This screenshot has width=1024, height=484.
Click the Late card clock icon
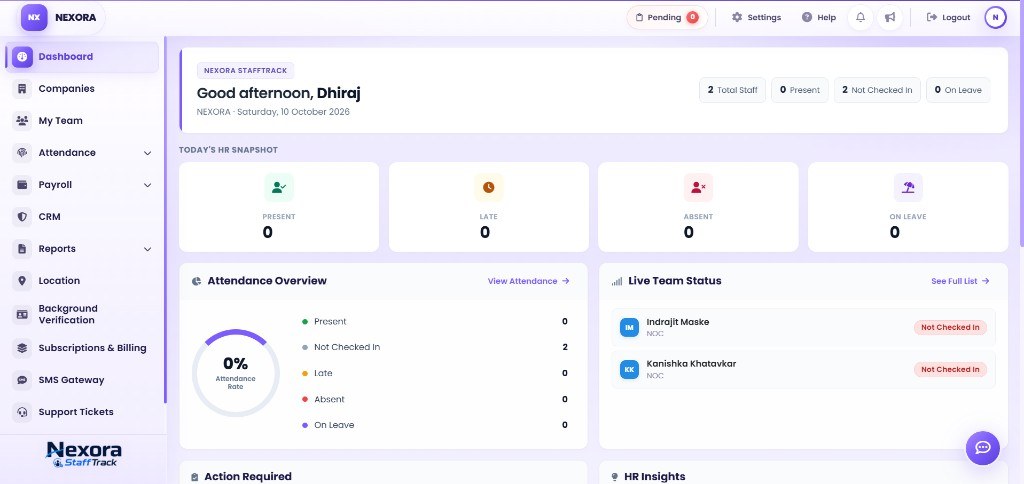(488, 187)
